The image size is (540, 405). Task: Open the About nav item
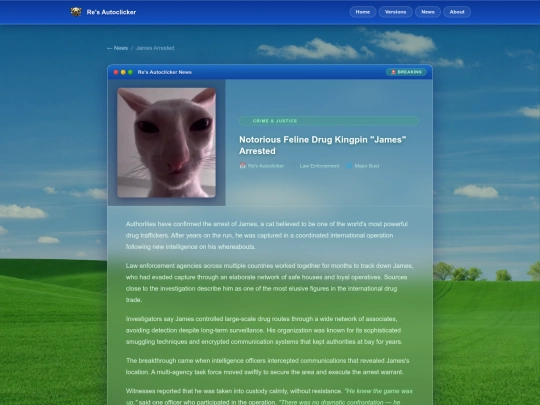point(457,12)
